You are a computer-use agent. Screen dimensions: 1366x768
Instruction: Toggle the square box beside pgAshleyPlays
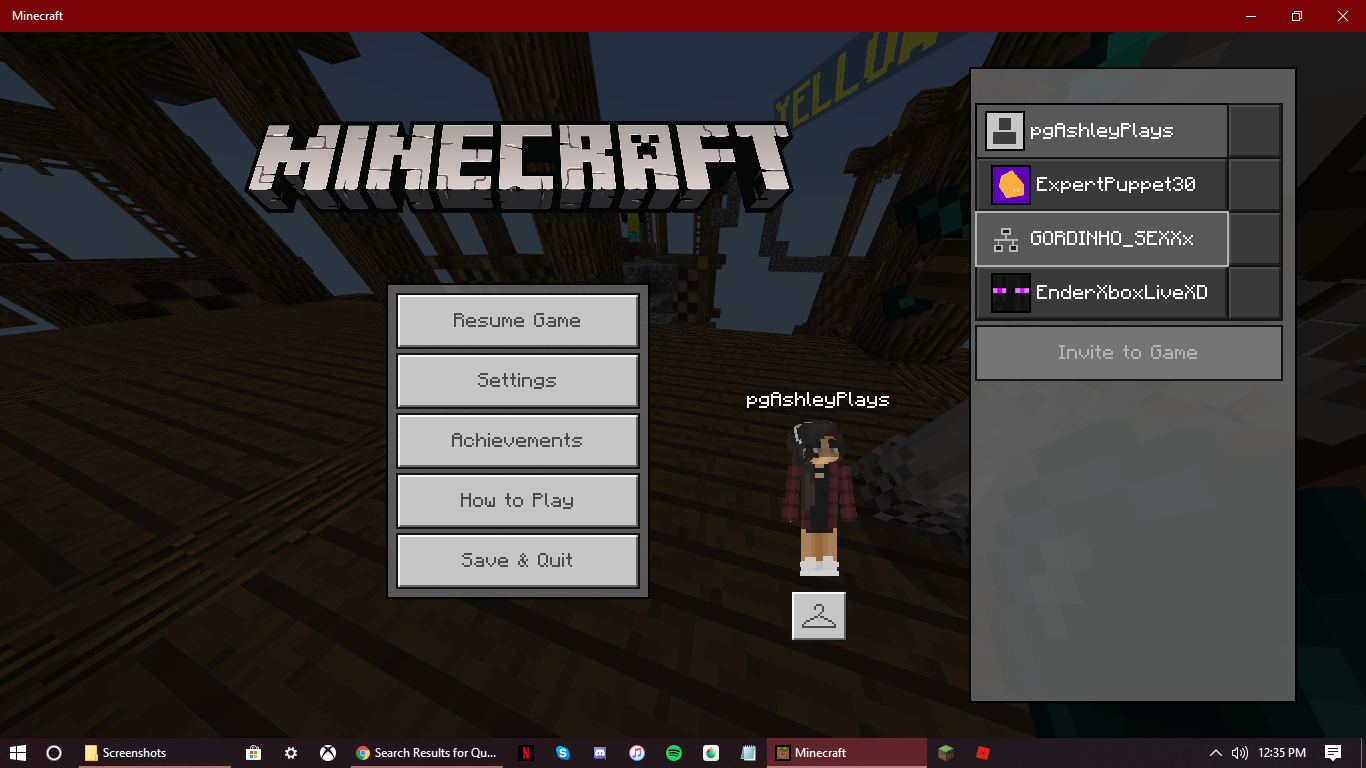[1255, 131]
